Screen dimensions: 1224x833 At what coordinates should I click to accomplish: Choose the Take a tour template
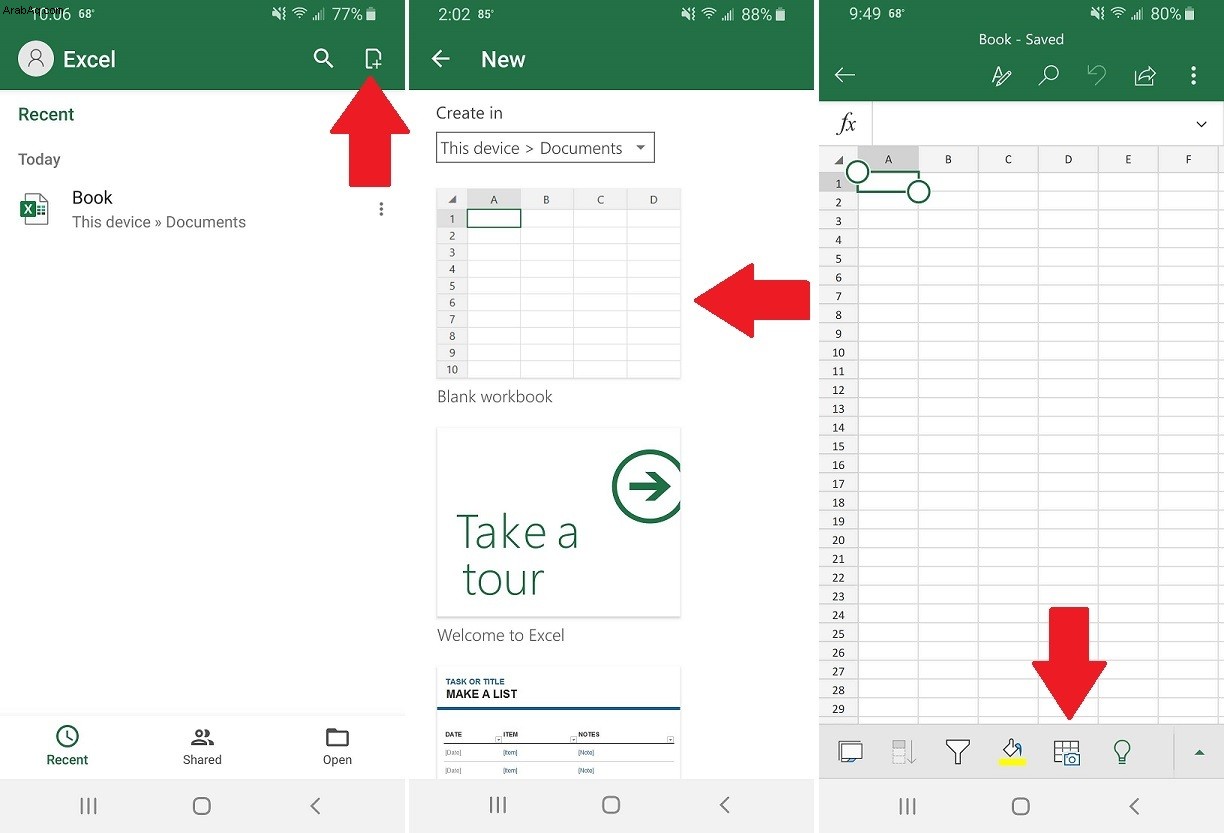(x=559, y=522)
